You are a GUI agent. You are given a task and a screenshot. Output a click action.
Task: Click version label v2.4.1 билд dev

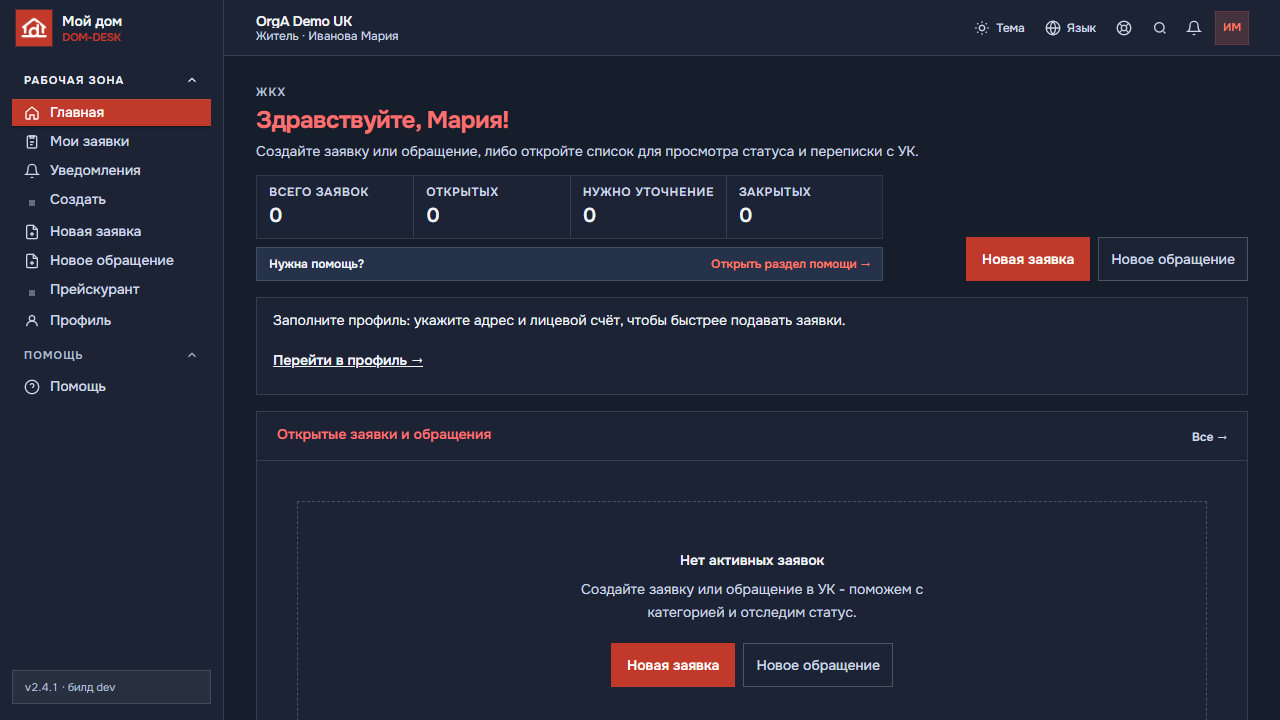[x=111, y=687]
